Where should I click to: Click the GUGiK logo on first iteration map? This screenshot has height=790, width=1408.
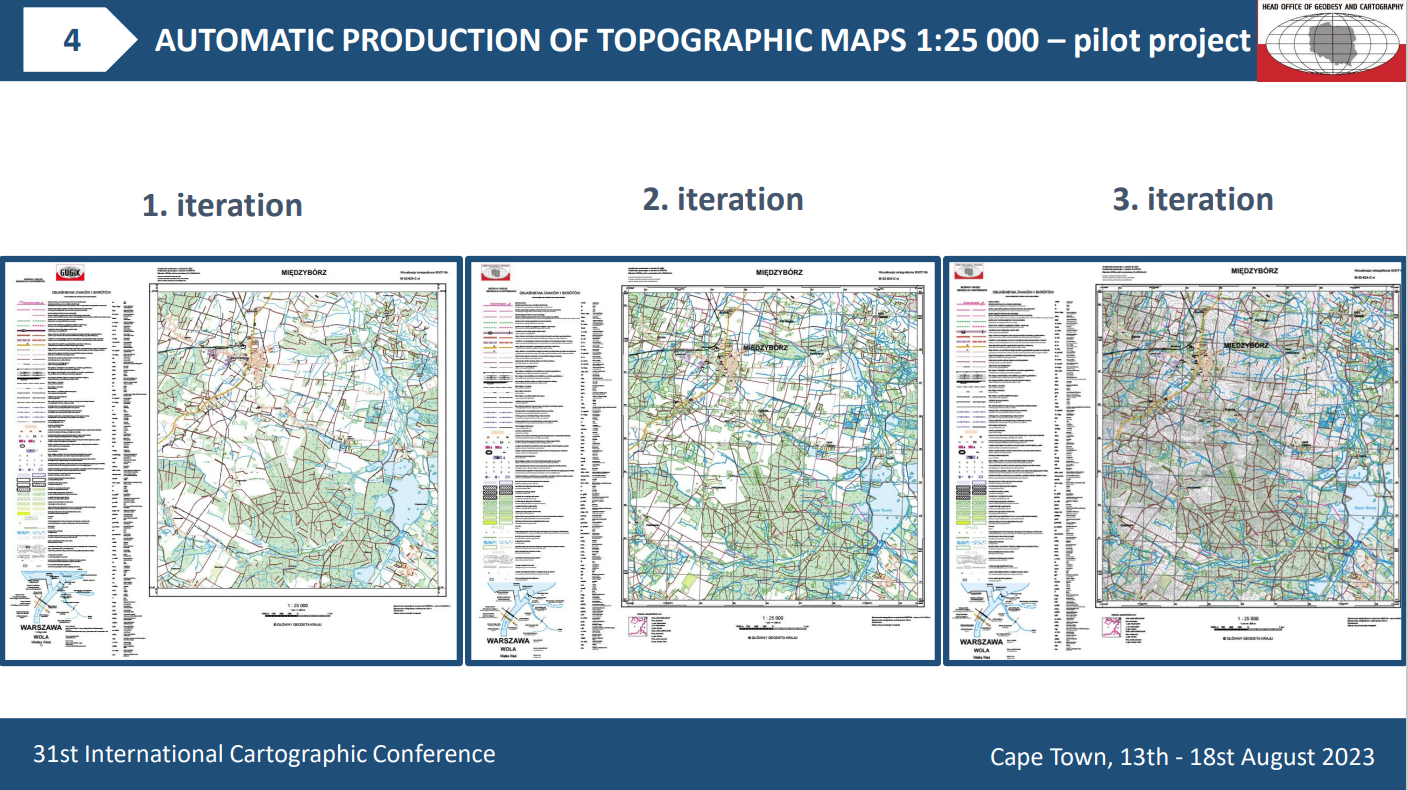(71, 271)
